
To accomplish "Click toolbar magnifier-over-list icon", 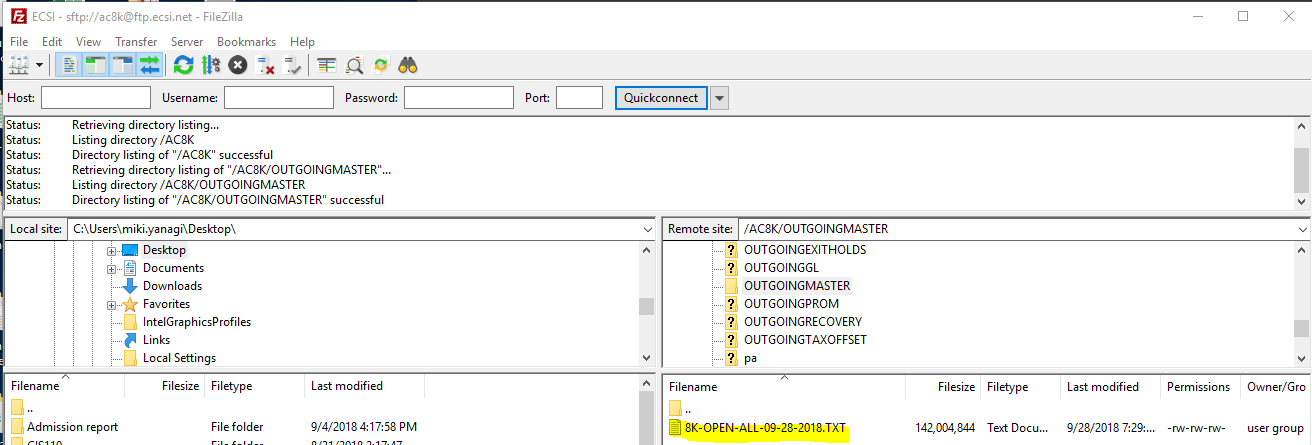I will coord(354,65).
